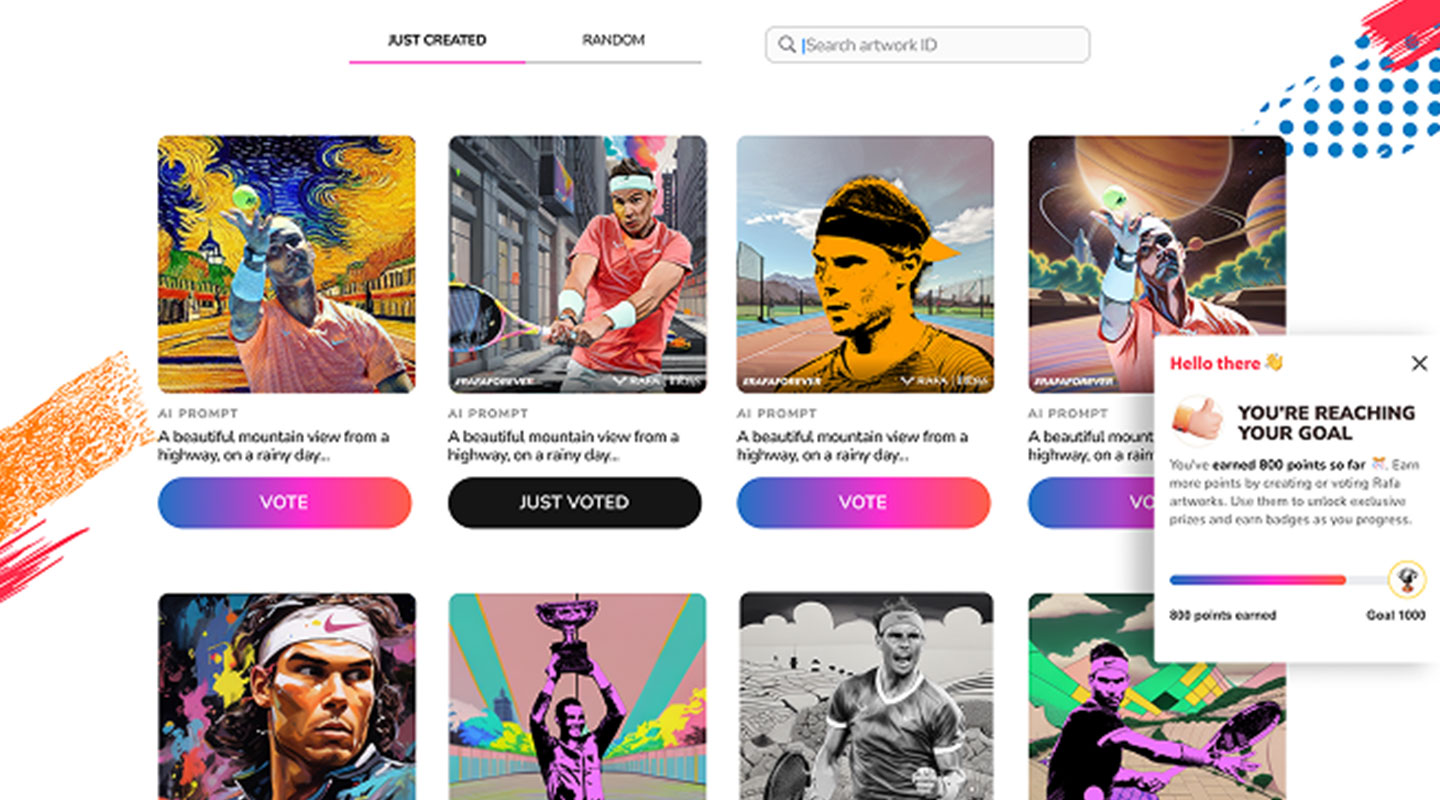The width and height of the screenshot is (1440, 800).
Task: Vote for the orange pop-art portrait
Action: pyautogui.click(x=864, y=502)
